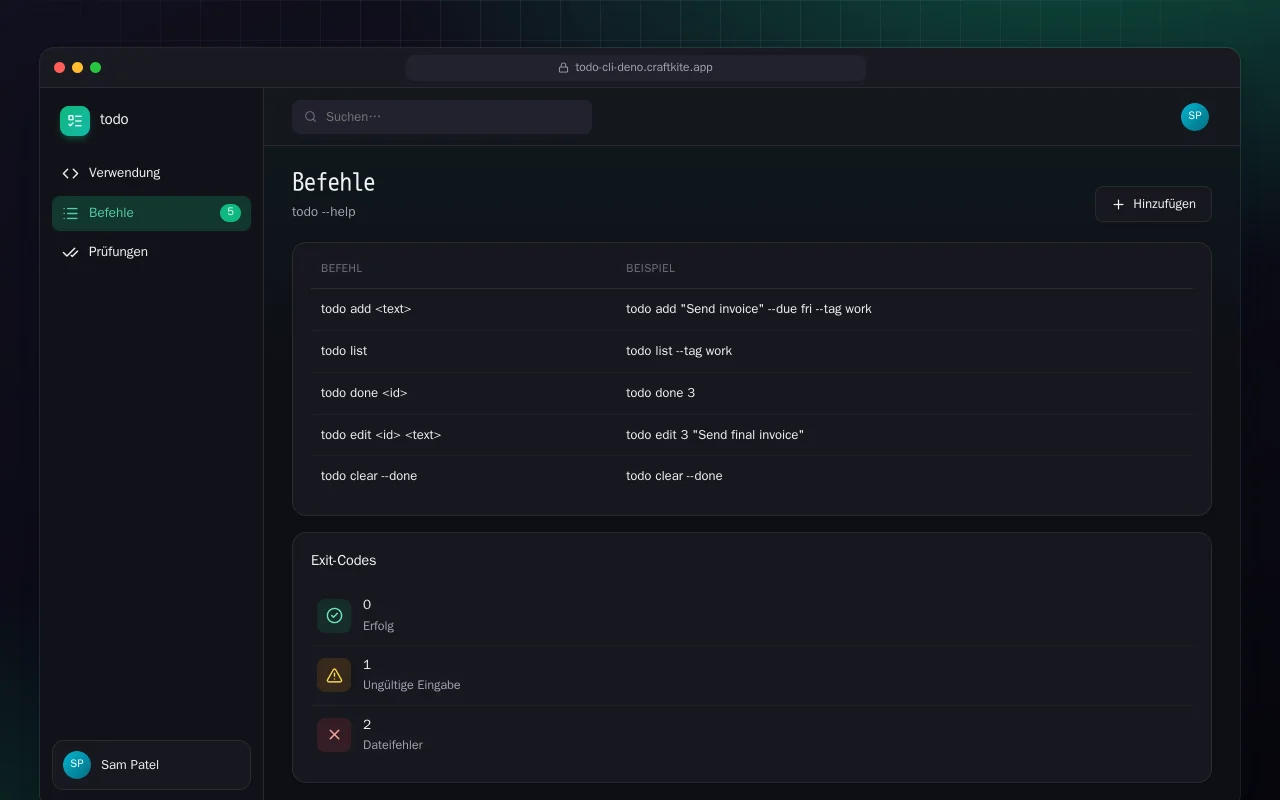Click the todo app logo icon
Screen dimensions: 1280x800
click(75, 121)
